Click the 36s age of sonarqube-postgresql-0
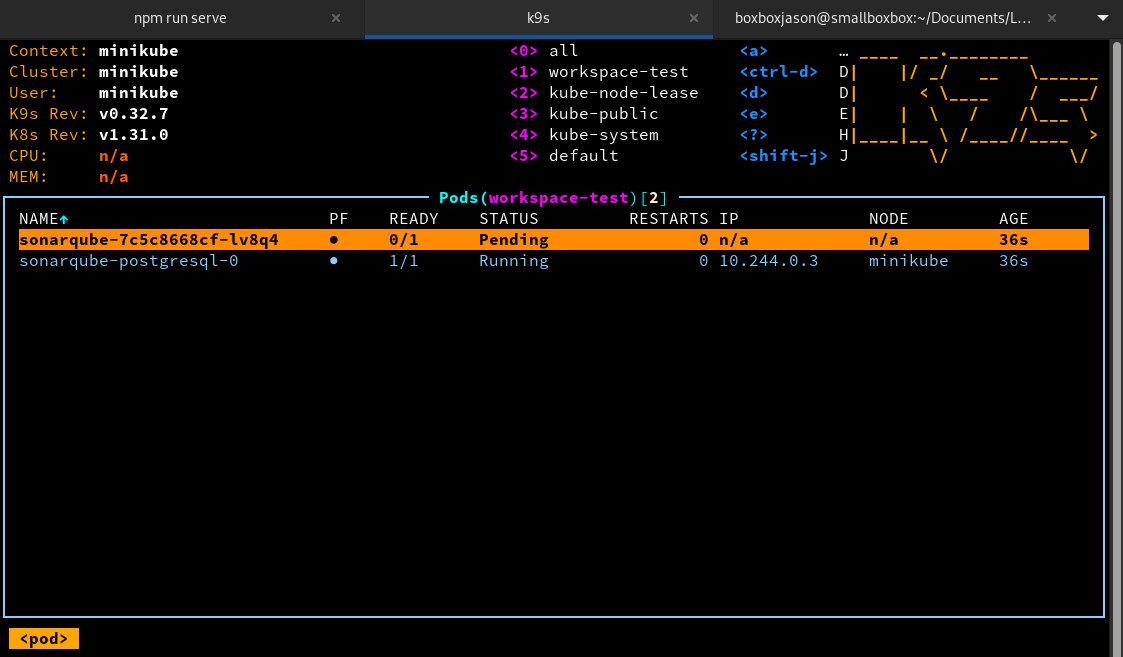The width and height of the screenshot is (1123, 657). (x=1013, y=261)
